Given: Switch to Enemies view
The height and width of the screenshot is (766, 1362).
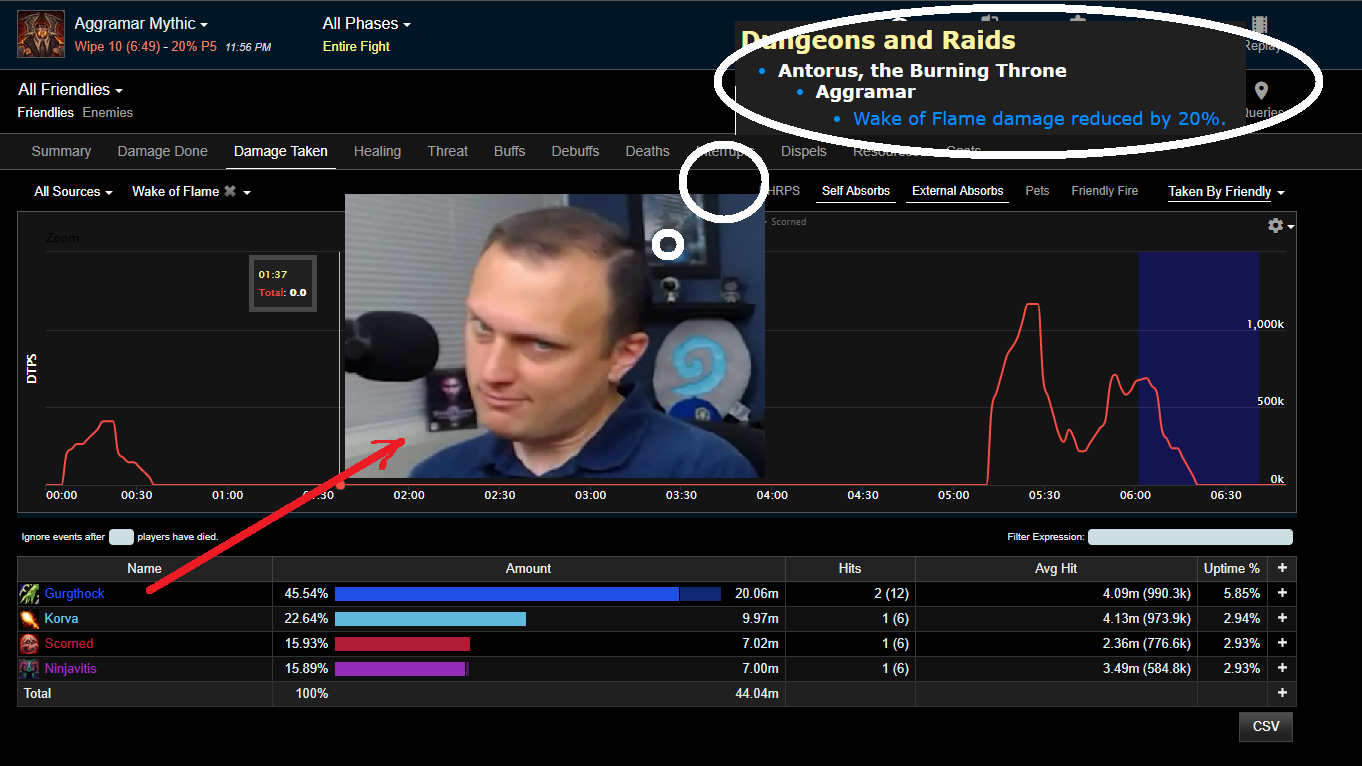Looking at the screenshot, I should [x=108, y=113].
